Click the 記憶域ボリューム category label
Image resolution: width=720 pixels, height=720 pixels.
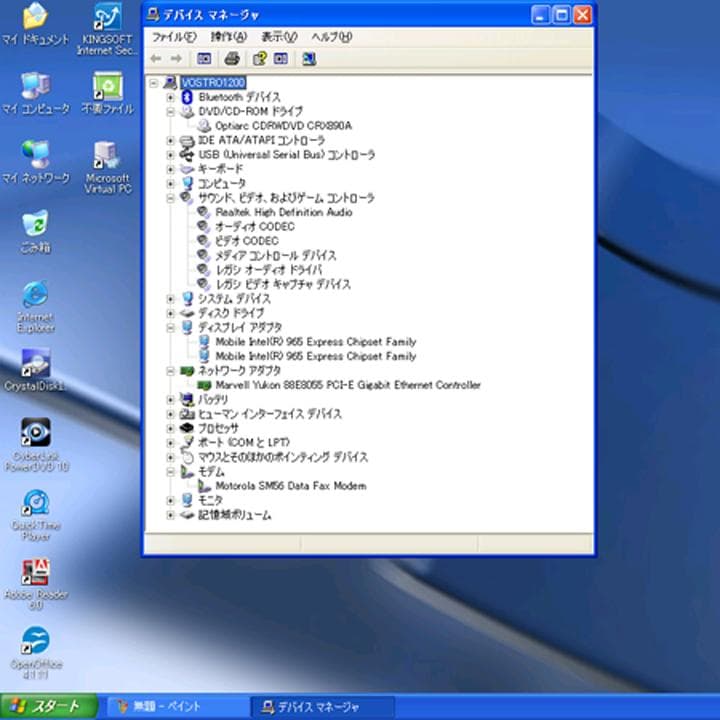click(234, 515)
